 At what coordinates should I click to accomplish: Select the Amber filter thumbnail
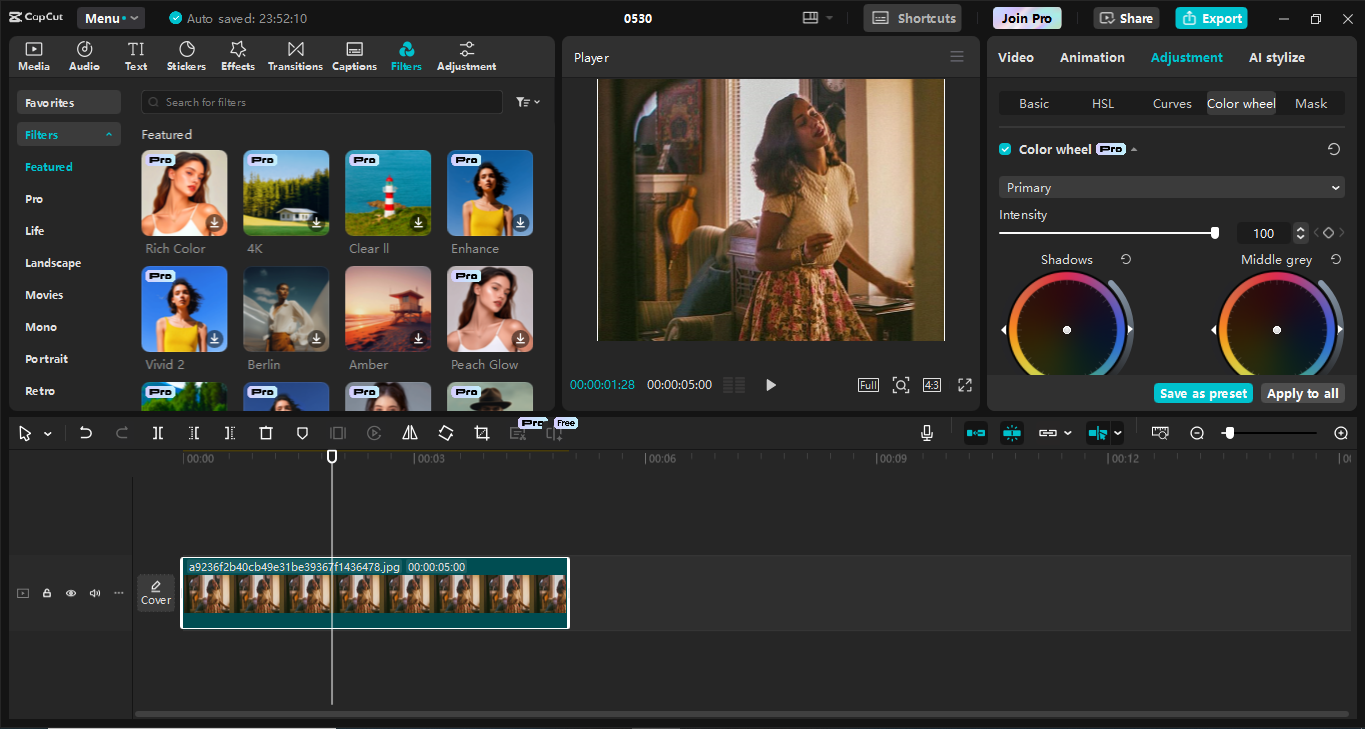(x=388, y=309)
